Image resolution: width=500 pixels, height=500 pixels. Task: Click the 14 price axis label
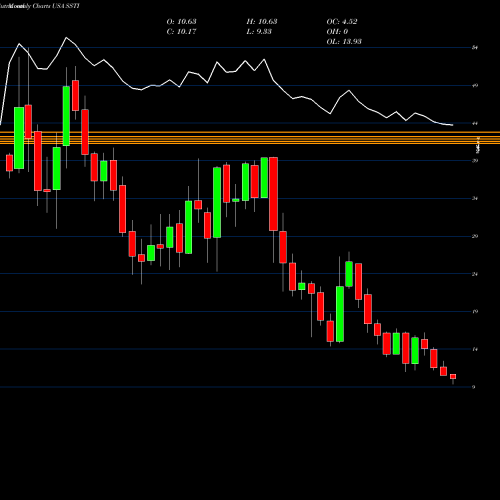click(475, 349)
